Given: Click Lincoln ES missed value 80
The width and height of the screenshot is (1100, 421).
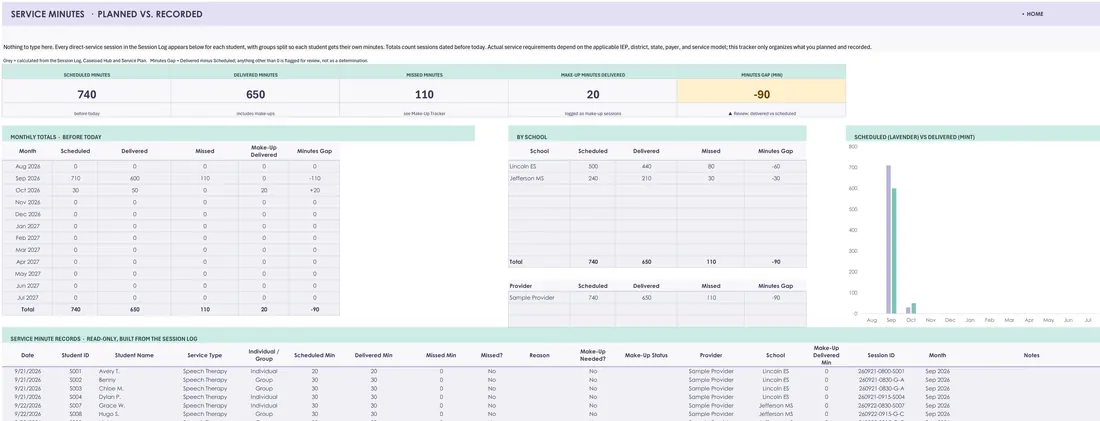Looking at the screenshot, I should (711, 166).
